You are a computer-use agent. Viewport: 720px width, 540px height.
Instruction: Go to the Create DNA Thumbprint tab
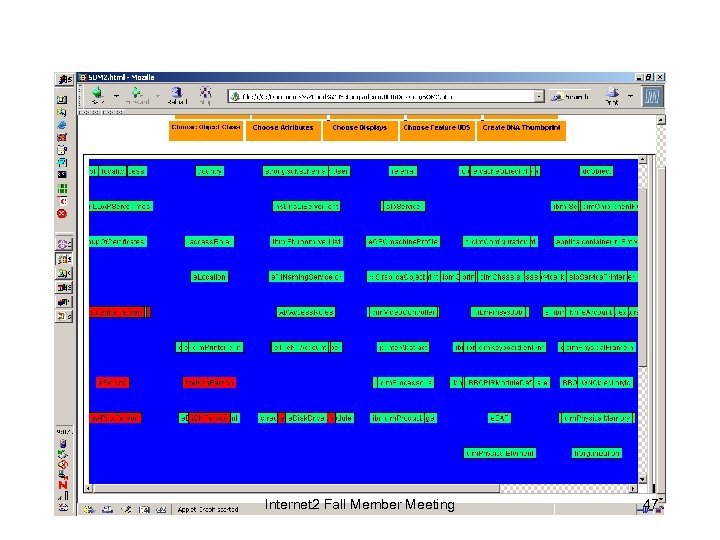pyautogui.click(x=521, y=130)
